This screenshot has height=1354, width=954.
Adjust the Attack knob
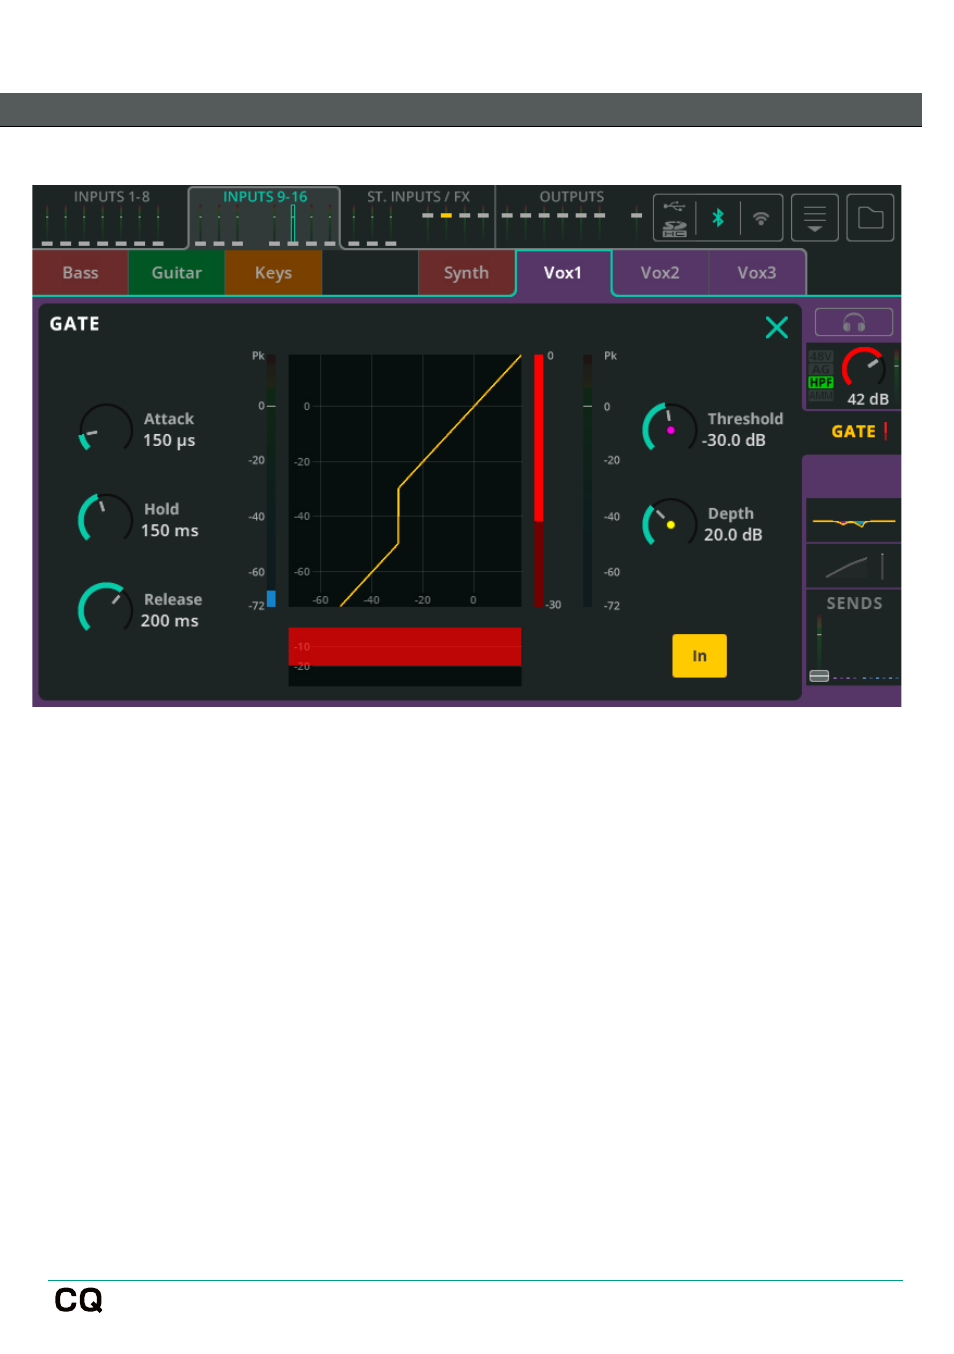[106, 429]
